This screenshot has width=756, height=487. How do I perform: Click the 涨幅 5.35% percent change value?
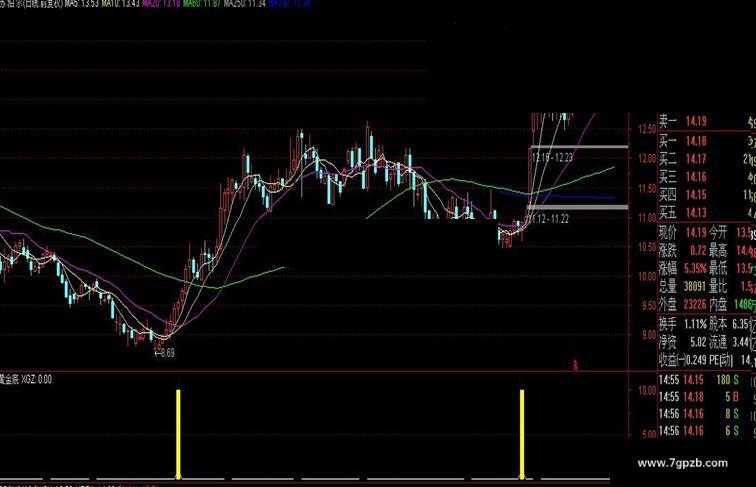695,268
